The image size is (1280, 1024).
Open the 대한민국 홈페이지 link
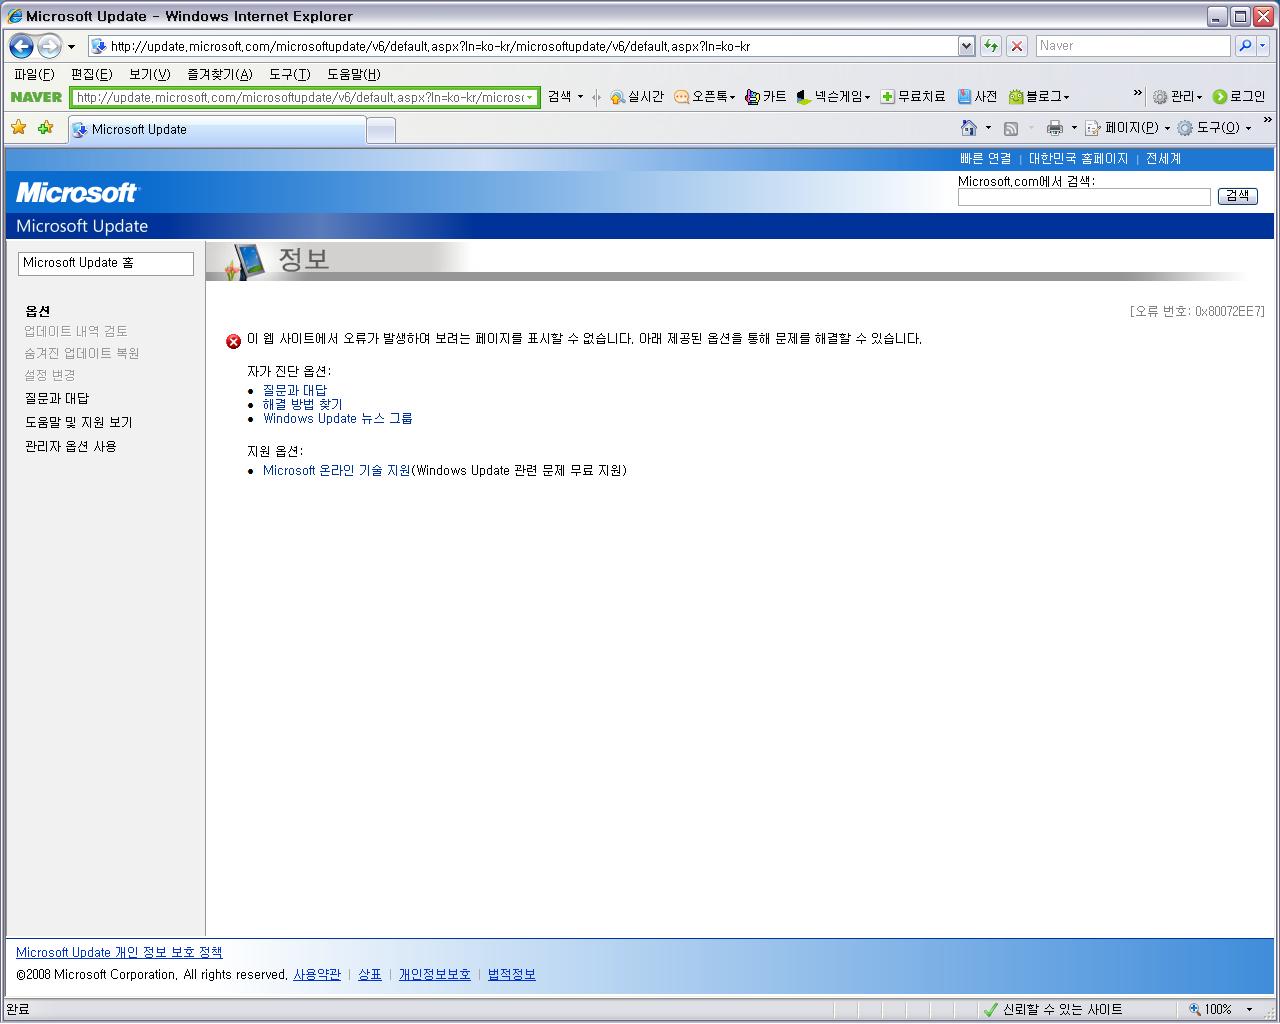(1078, 159)
